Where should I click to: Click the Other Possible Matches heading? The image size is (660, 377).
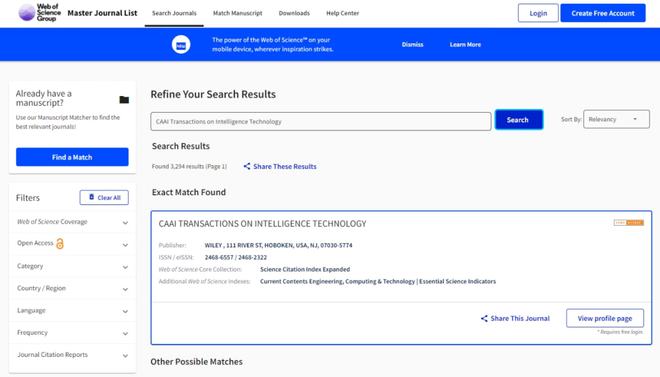coord(197,362)
